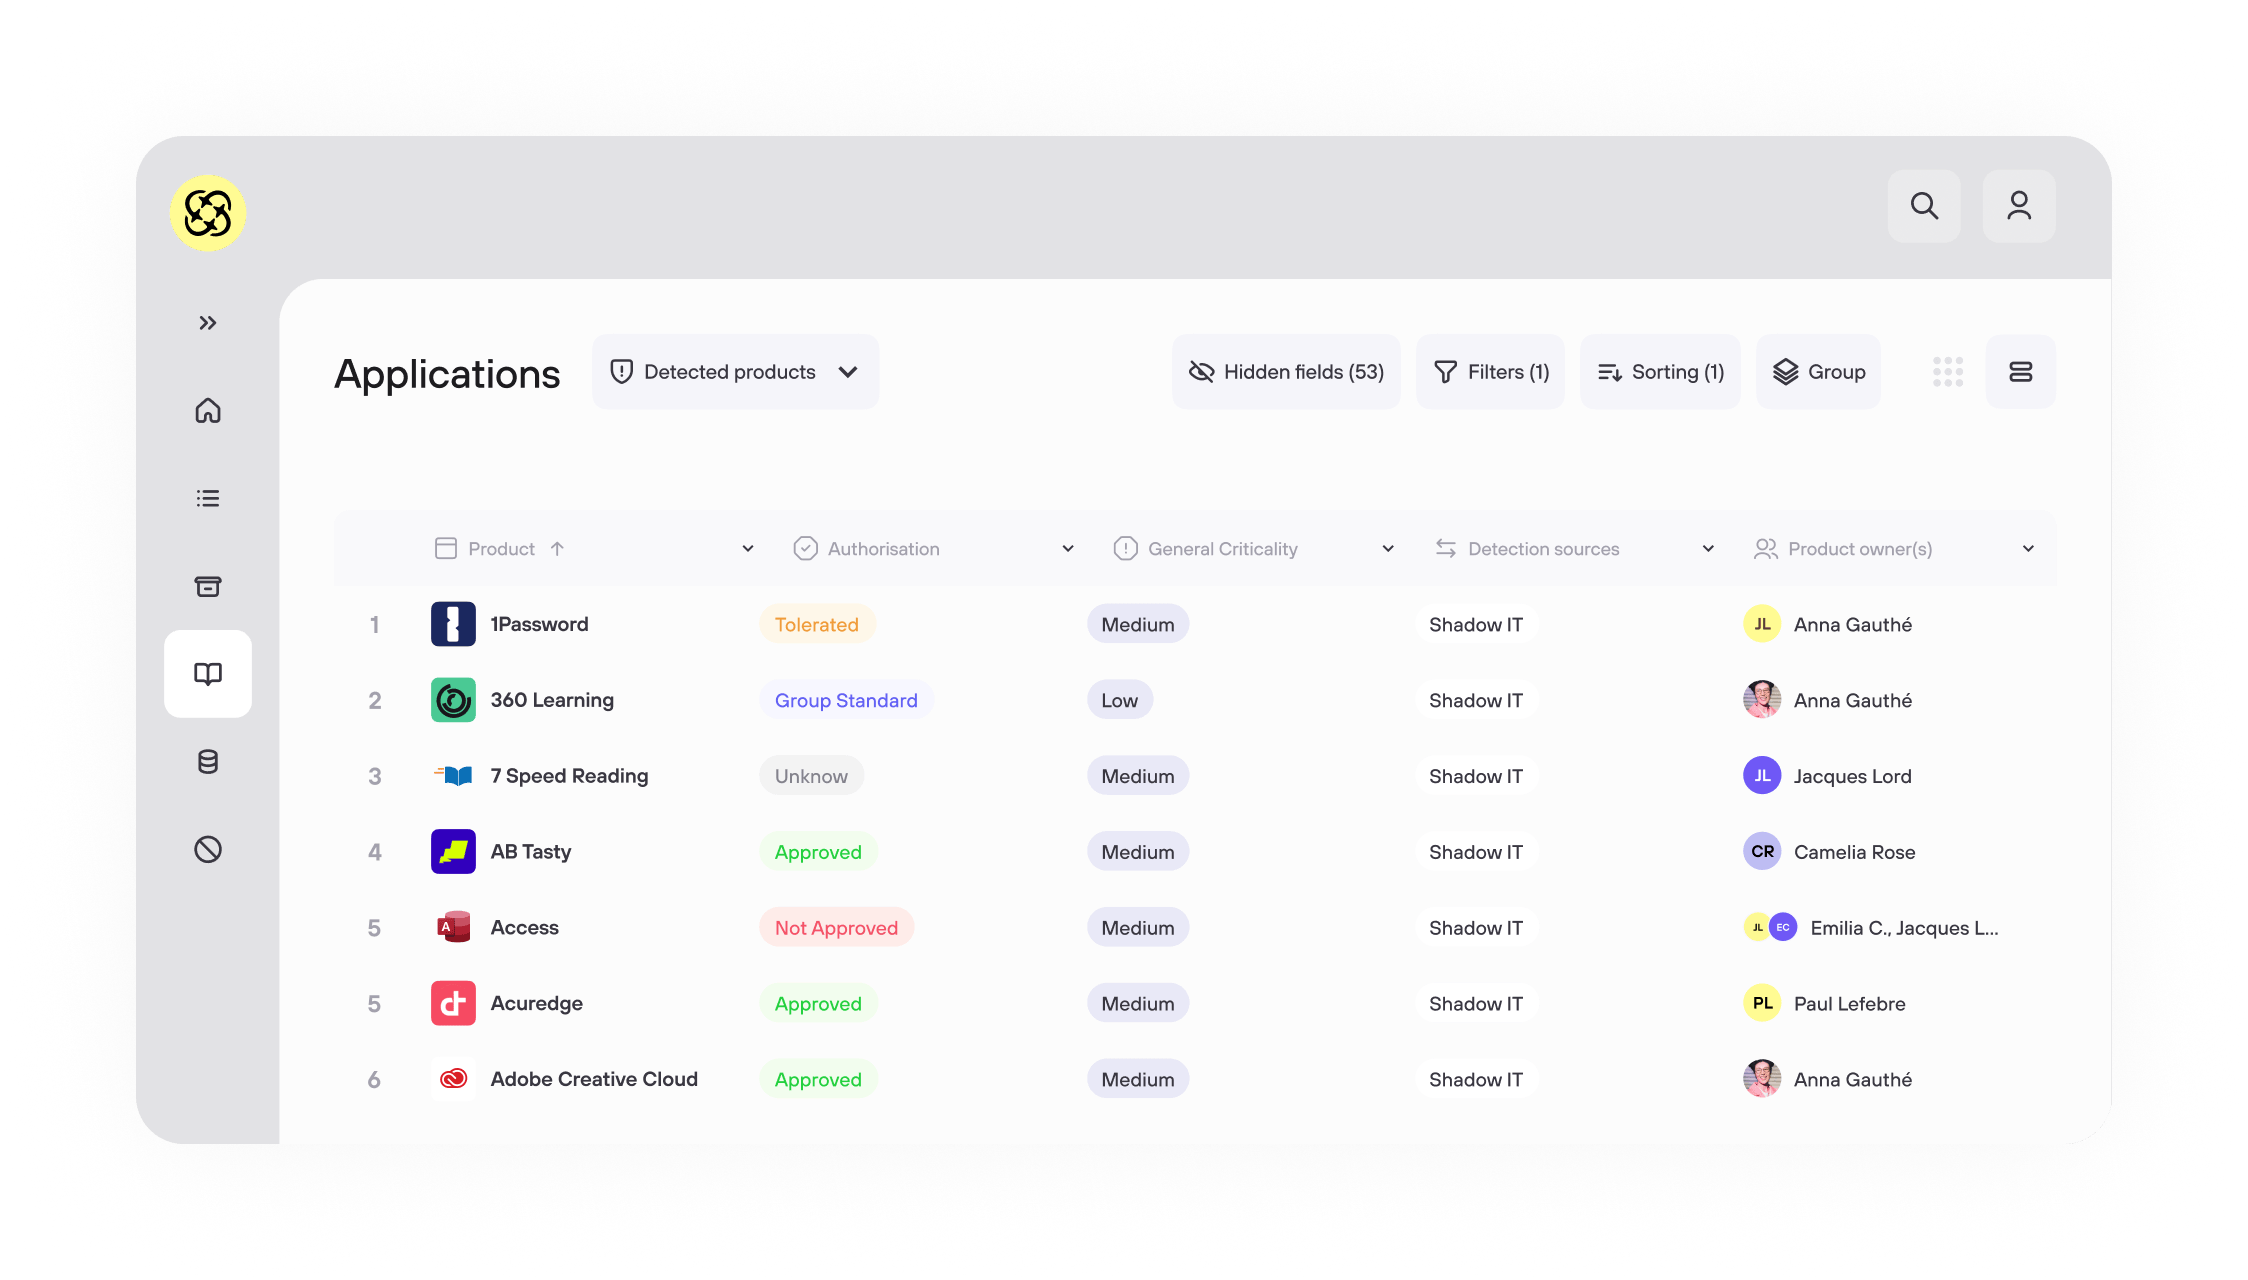Toggle visibility of Hidden fields (53)

pos(1286,371)
